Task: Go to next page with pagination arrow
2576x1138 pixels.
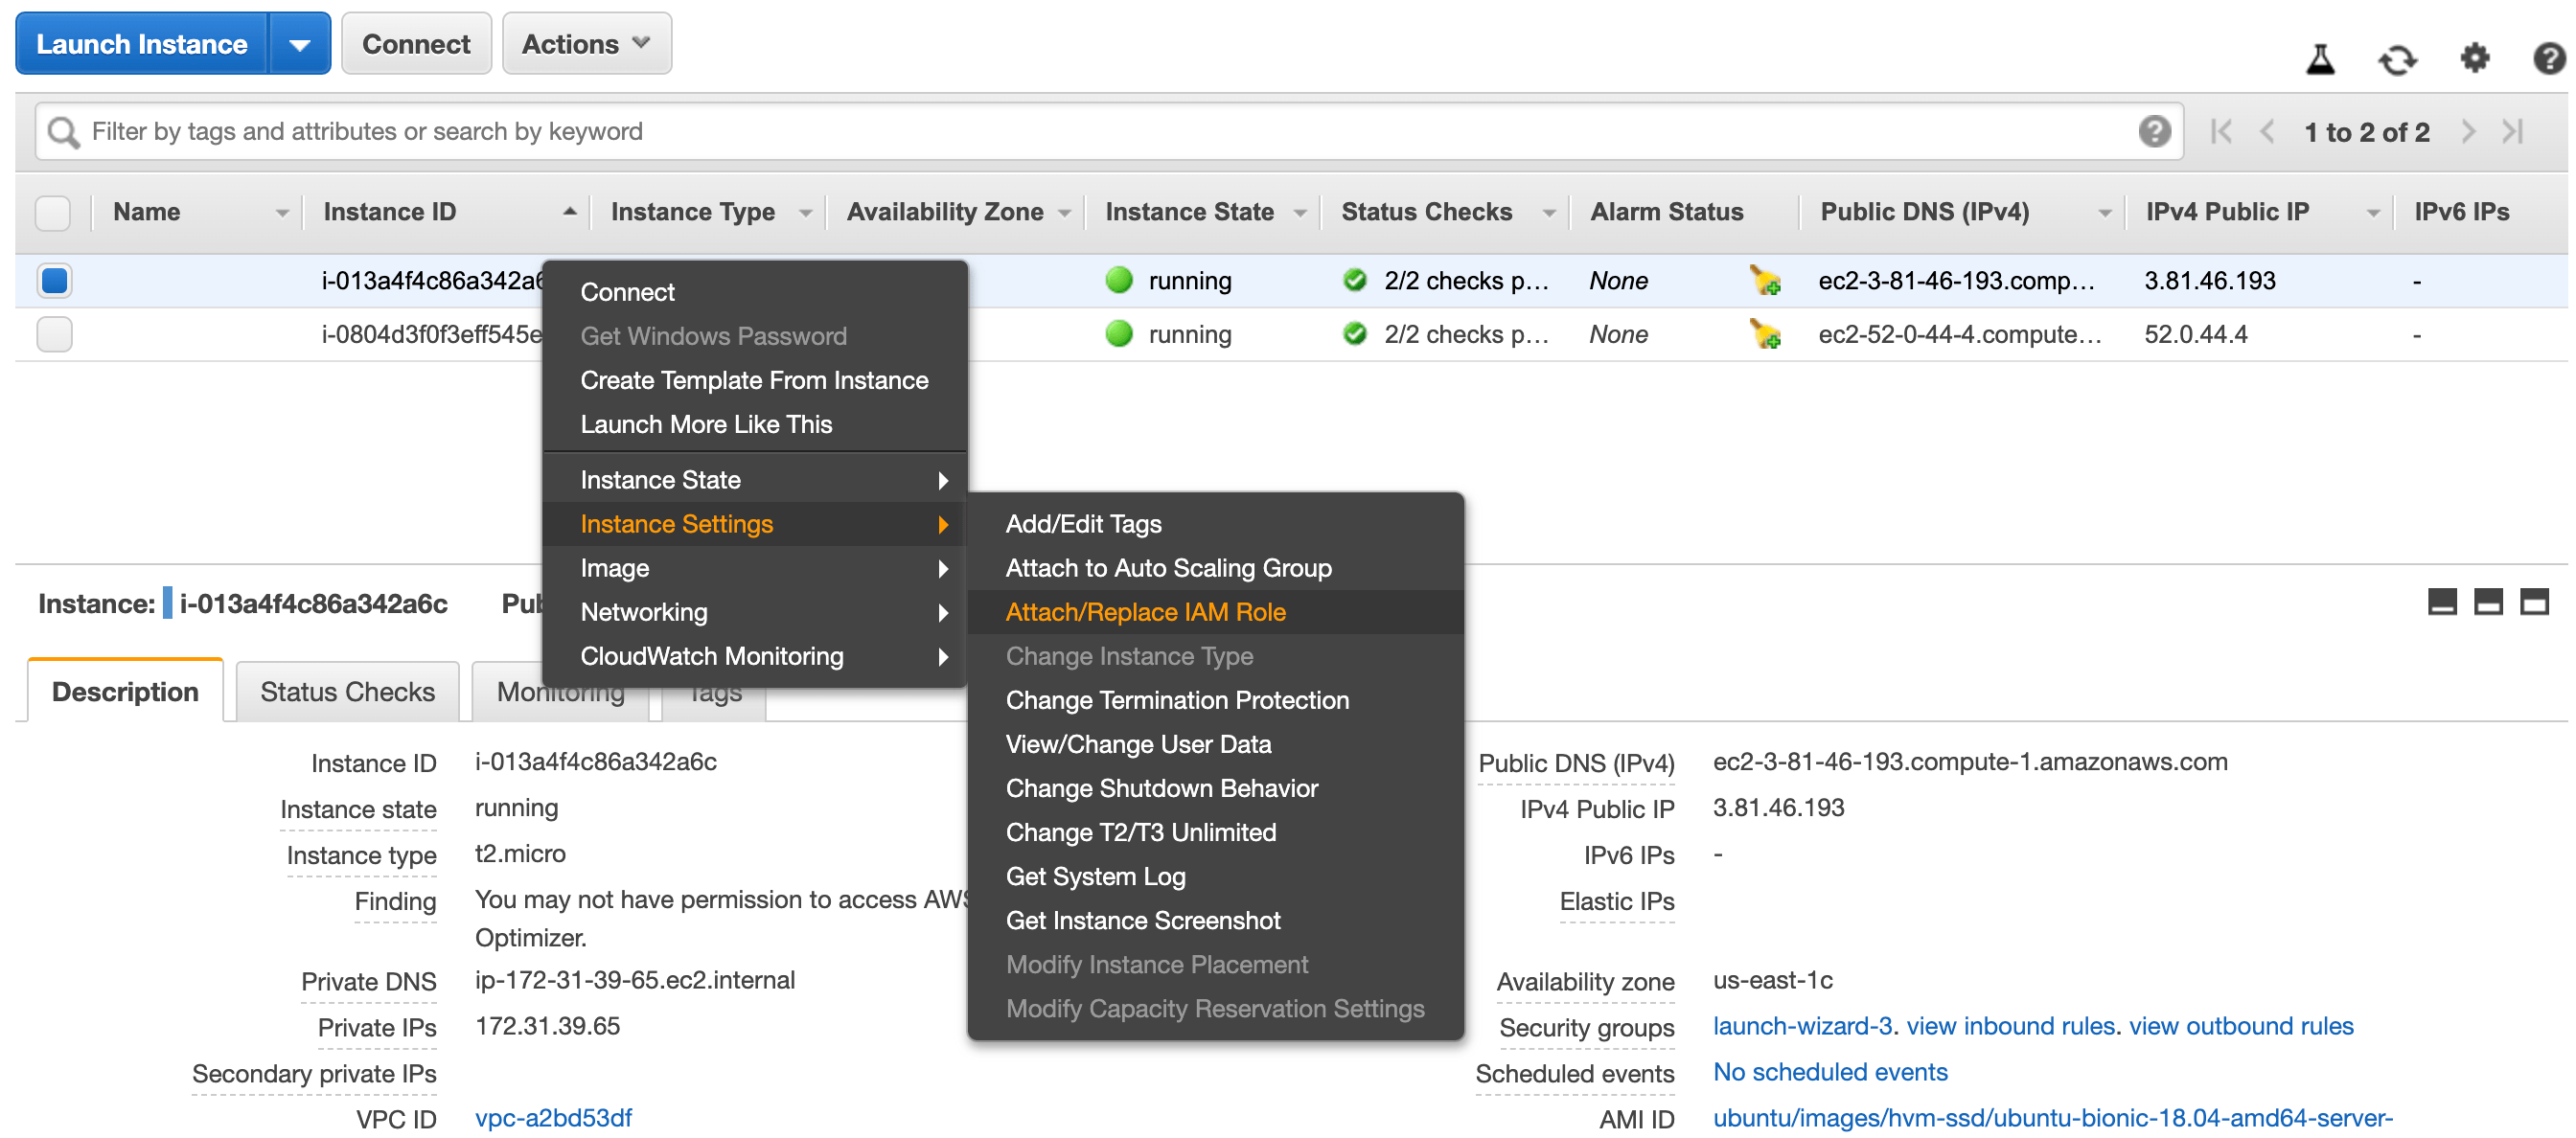Action: (x=2469, y=131)
